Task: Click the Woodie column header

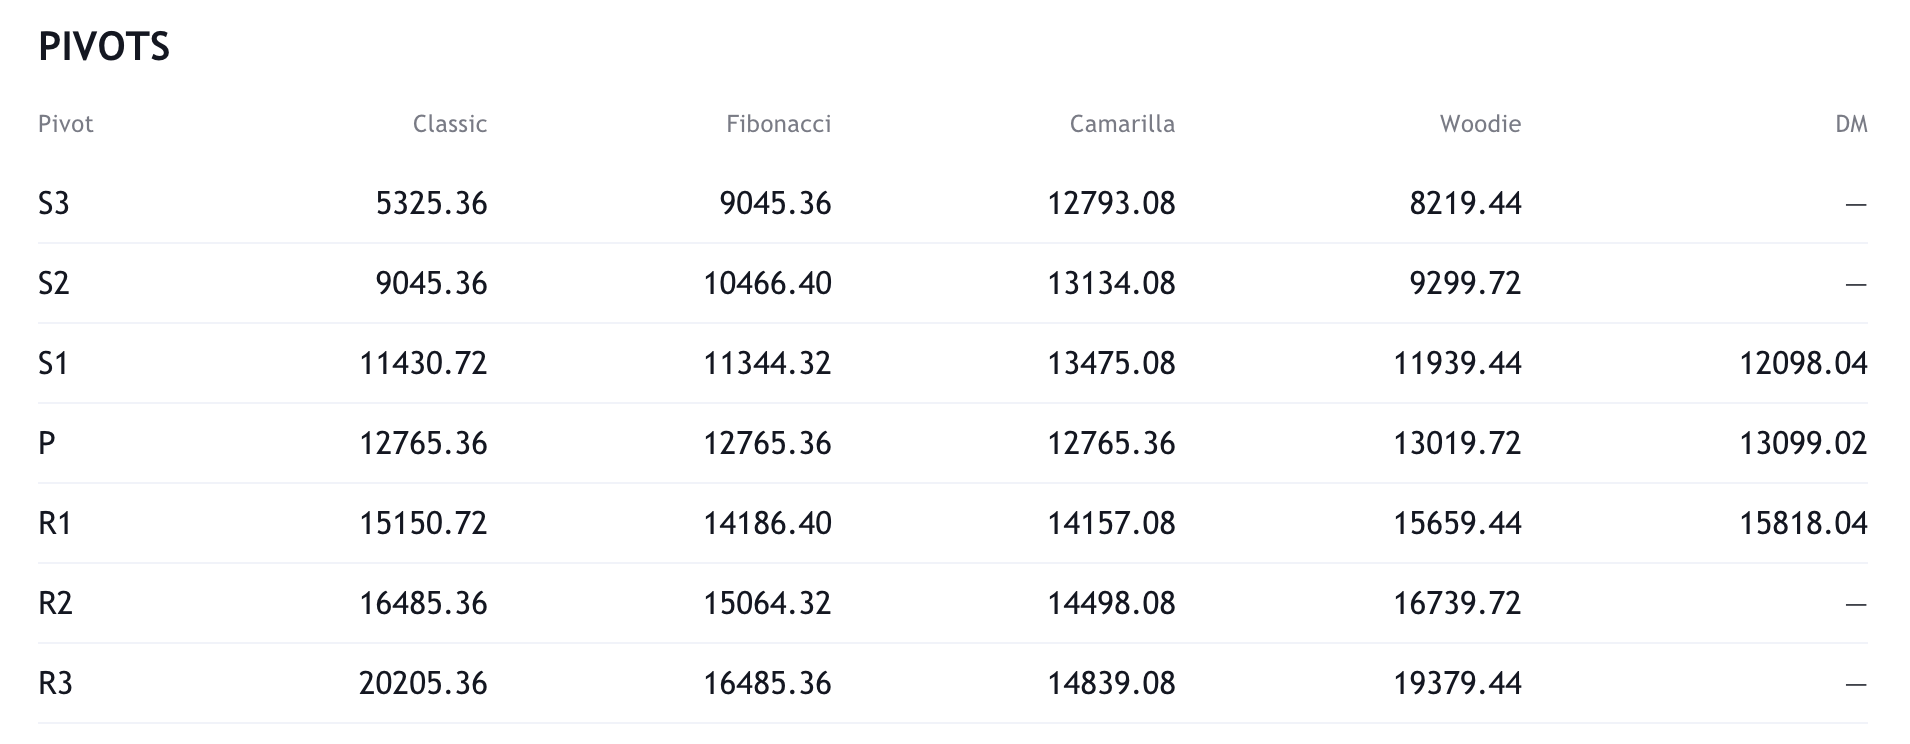Action: 1480,124
